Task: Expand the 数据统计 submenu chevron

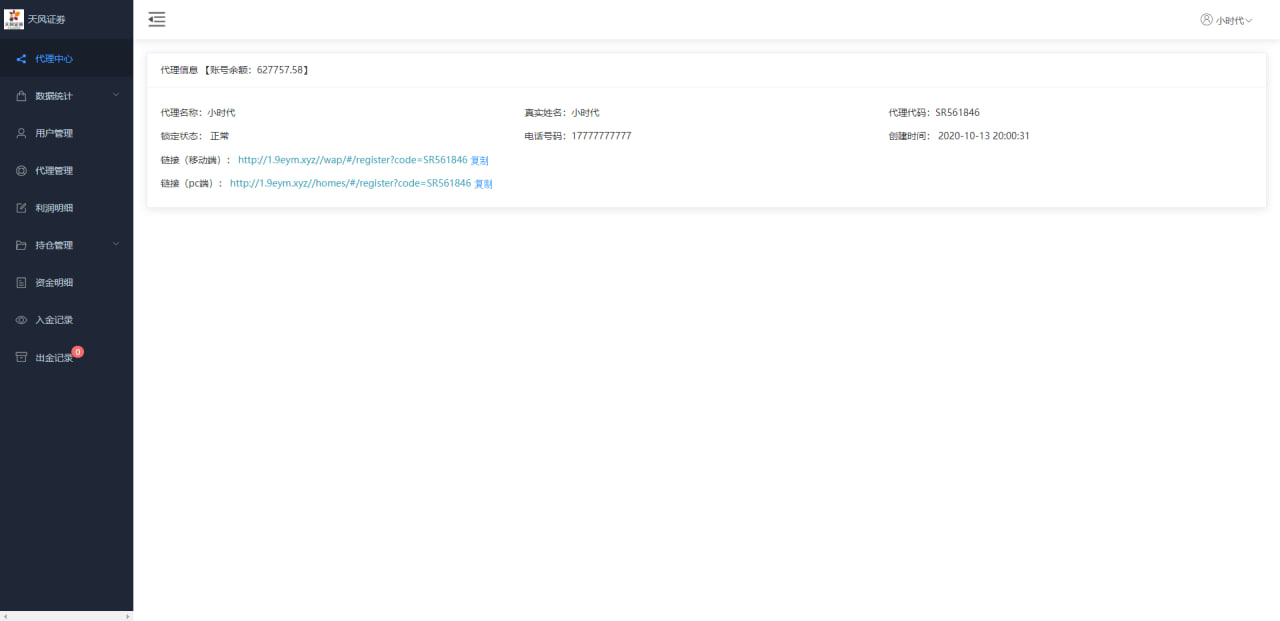Action: pos(116,95)
